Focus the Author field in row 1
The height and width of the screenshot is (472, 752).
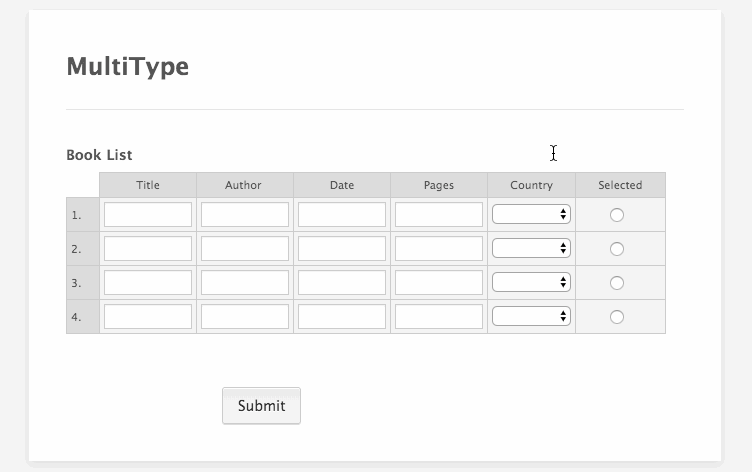click(245, 214)
